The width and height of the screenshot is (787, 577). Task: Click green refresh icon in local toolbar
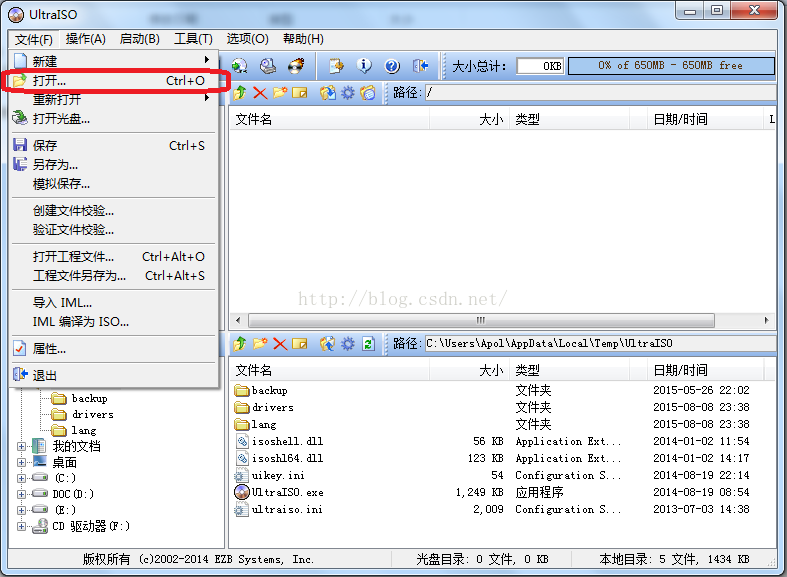[368, 344]
